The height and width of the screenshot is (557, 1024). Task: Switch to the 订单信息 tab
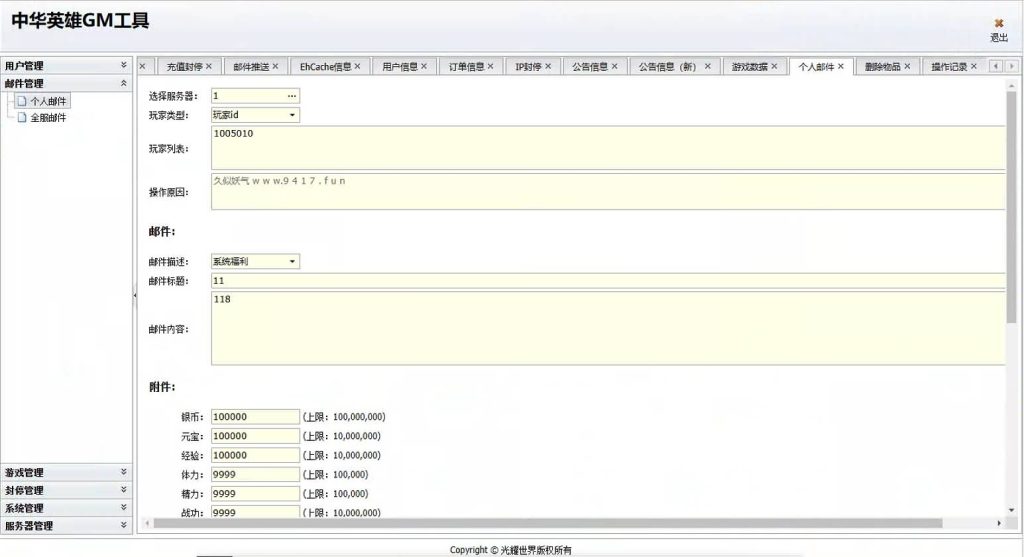coord(466,67)
